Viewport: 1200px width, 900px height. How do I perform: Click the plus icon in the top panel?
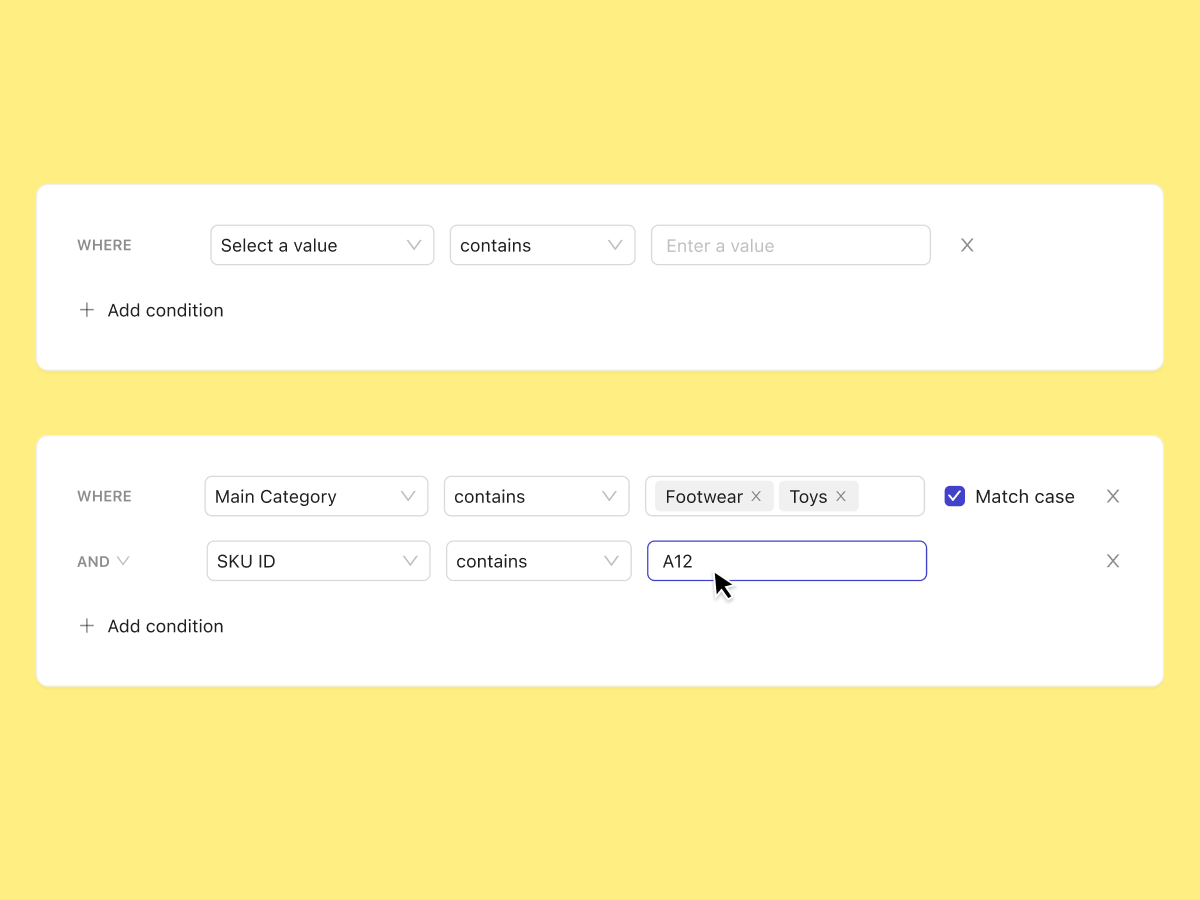pos(87,310)
